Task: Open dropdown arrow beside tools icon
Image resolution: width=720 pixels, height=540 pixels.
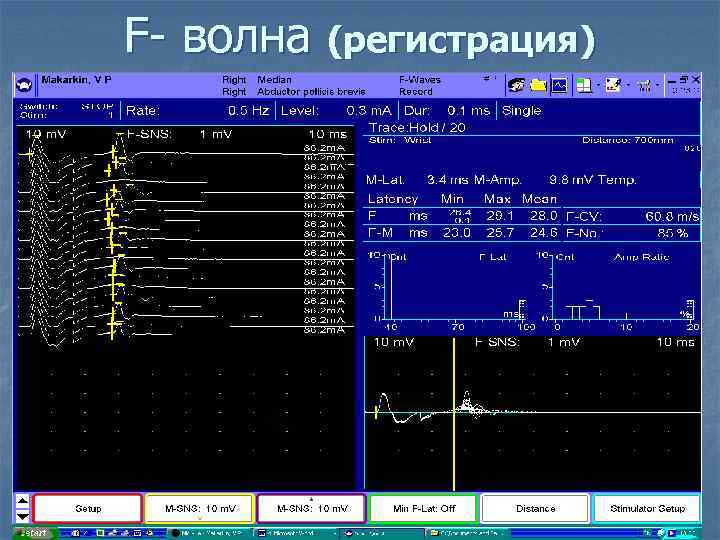Action: (658, 85)
